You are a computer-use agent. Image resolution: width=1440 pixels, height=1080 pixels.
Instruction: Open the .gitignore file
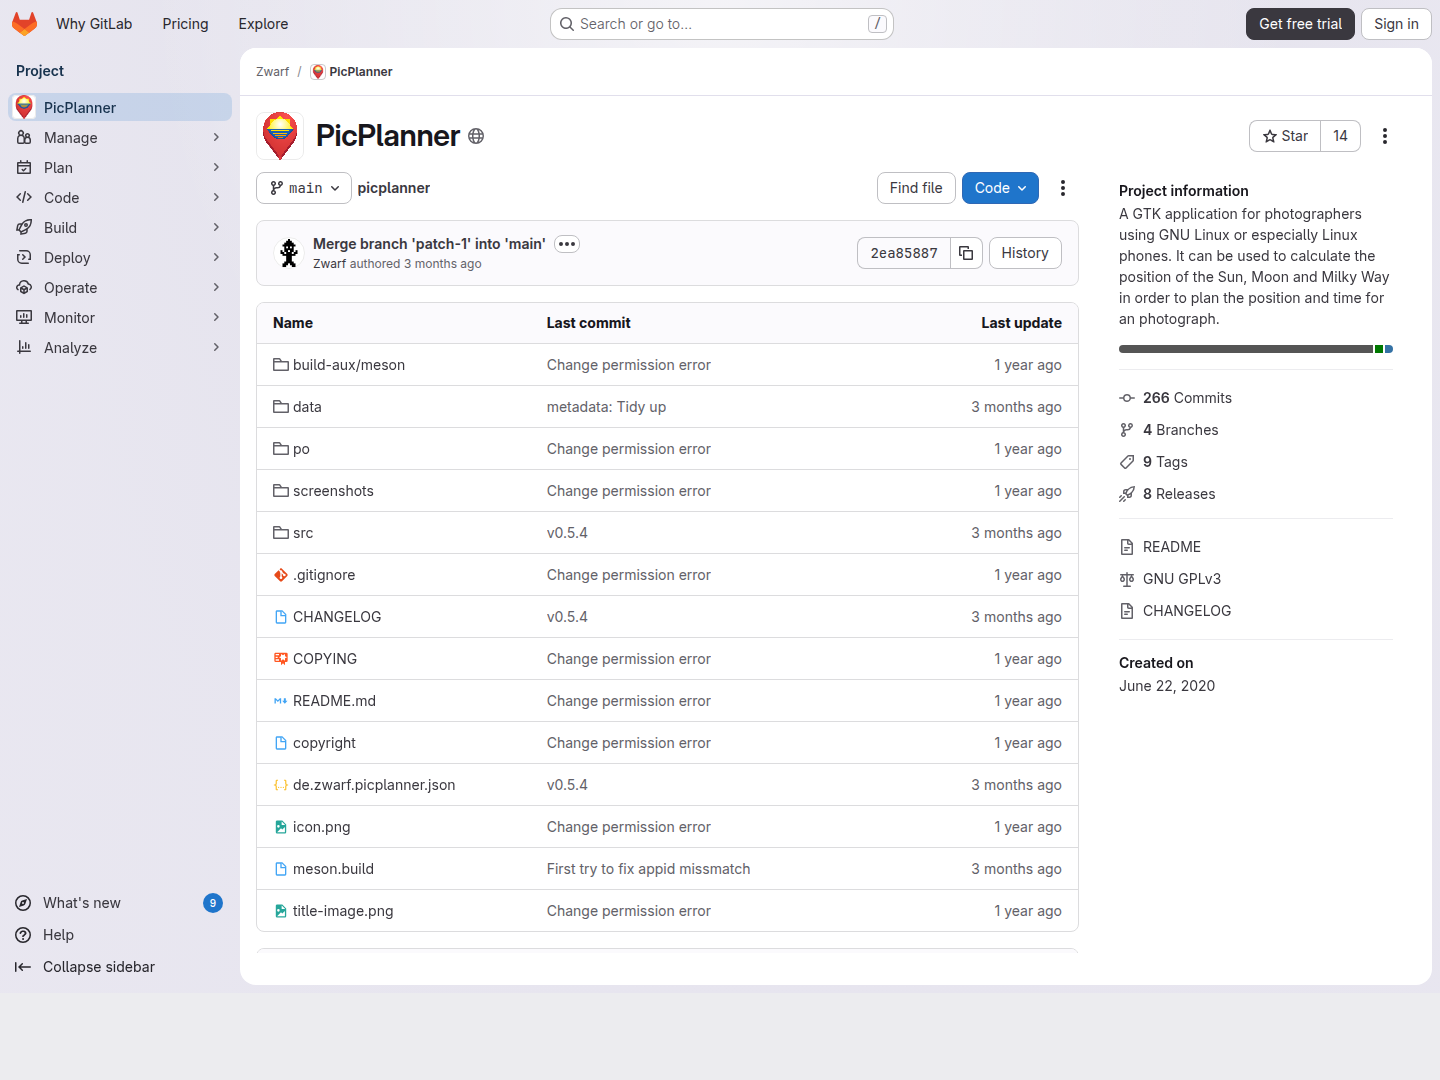[x=324, y=575]
